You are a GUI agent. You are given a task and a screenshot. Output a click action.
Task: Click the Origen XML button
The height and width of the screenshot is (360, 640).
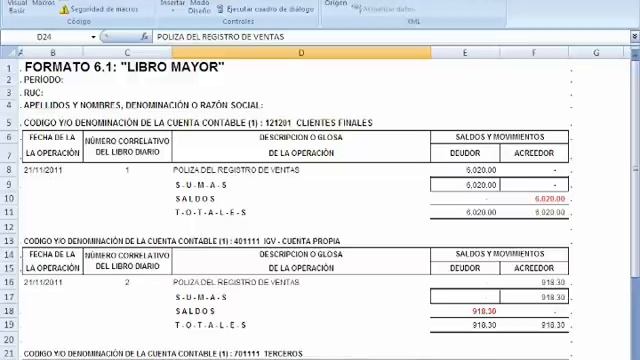pyautogui.click(x=336, y=3)
